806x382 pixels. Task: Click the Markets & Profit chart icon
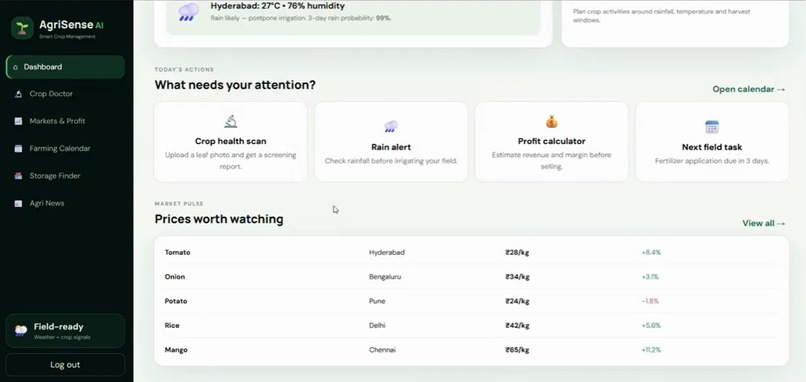[x=19, y=121]
